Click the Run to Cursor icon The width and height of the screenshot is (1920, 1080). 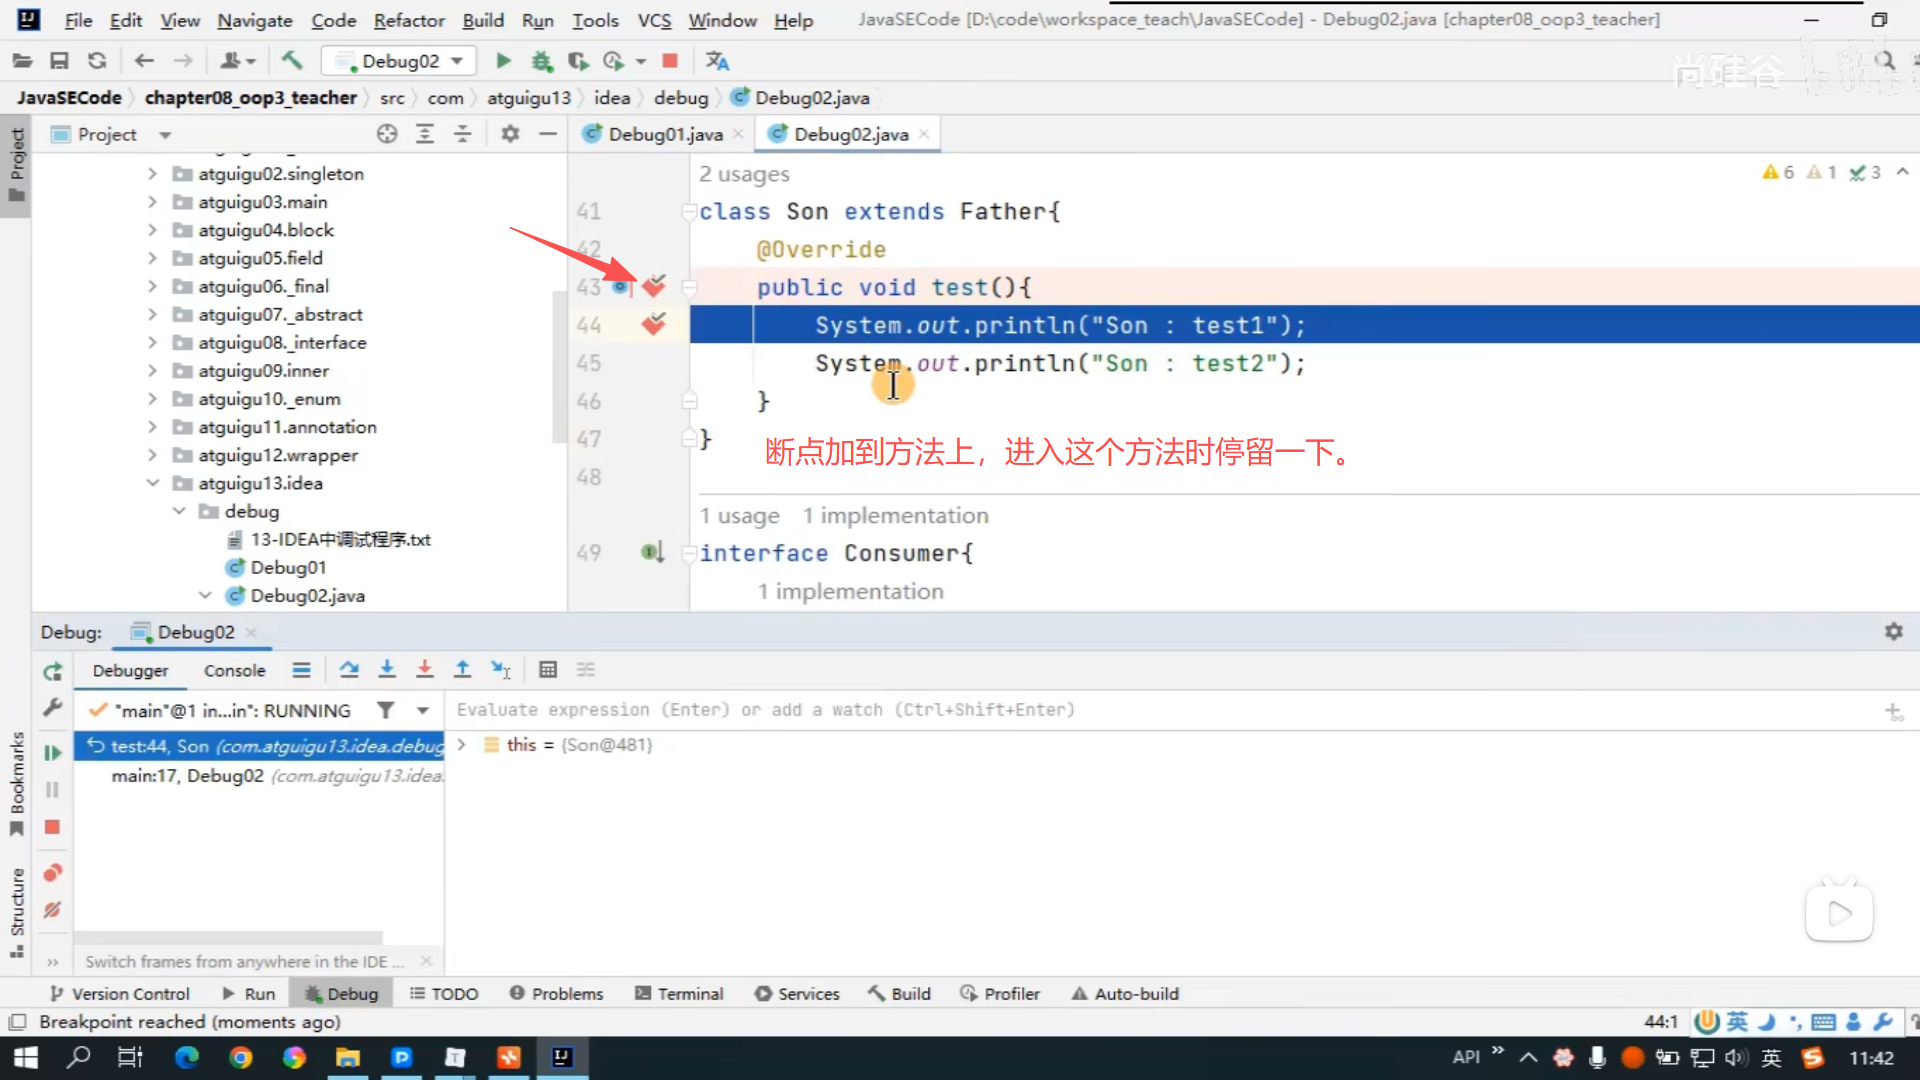click(501, 670)
